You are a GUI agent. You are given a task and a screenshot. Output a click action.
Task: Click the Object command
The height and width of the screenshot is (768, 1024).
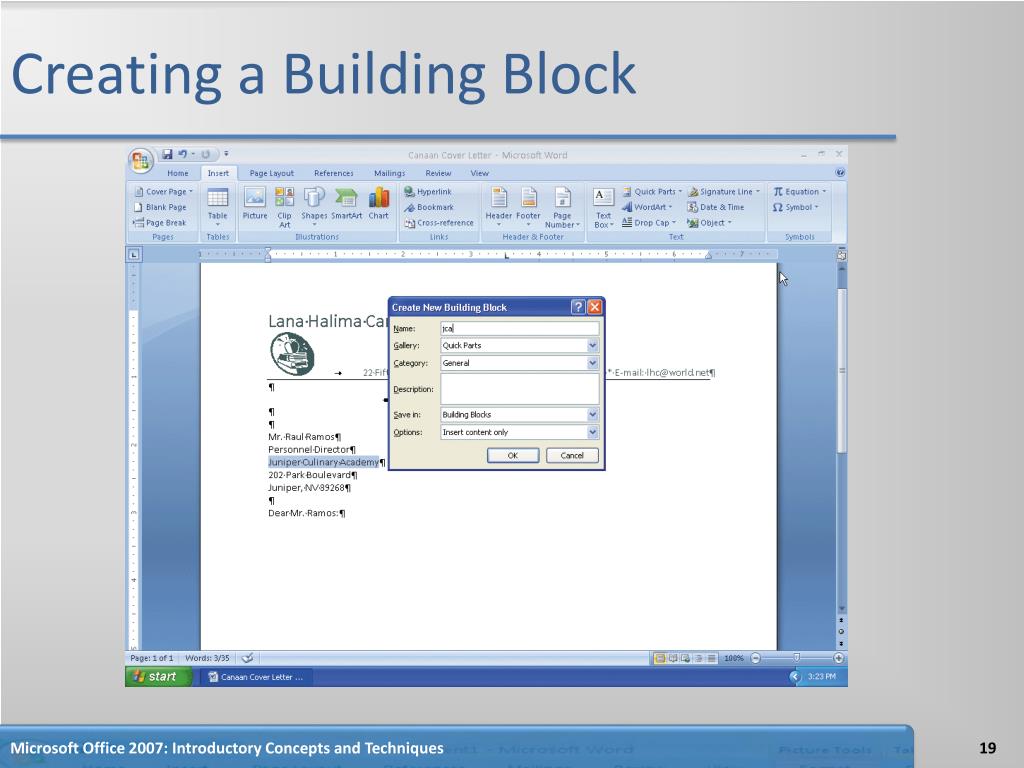(710, 223)
